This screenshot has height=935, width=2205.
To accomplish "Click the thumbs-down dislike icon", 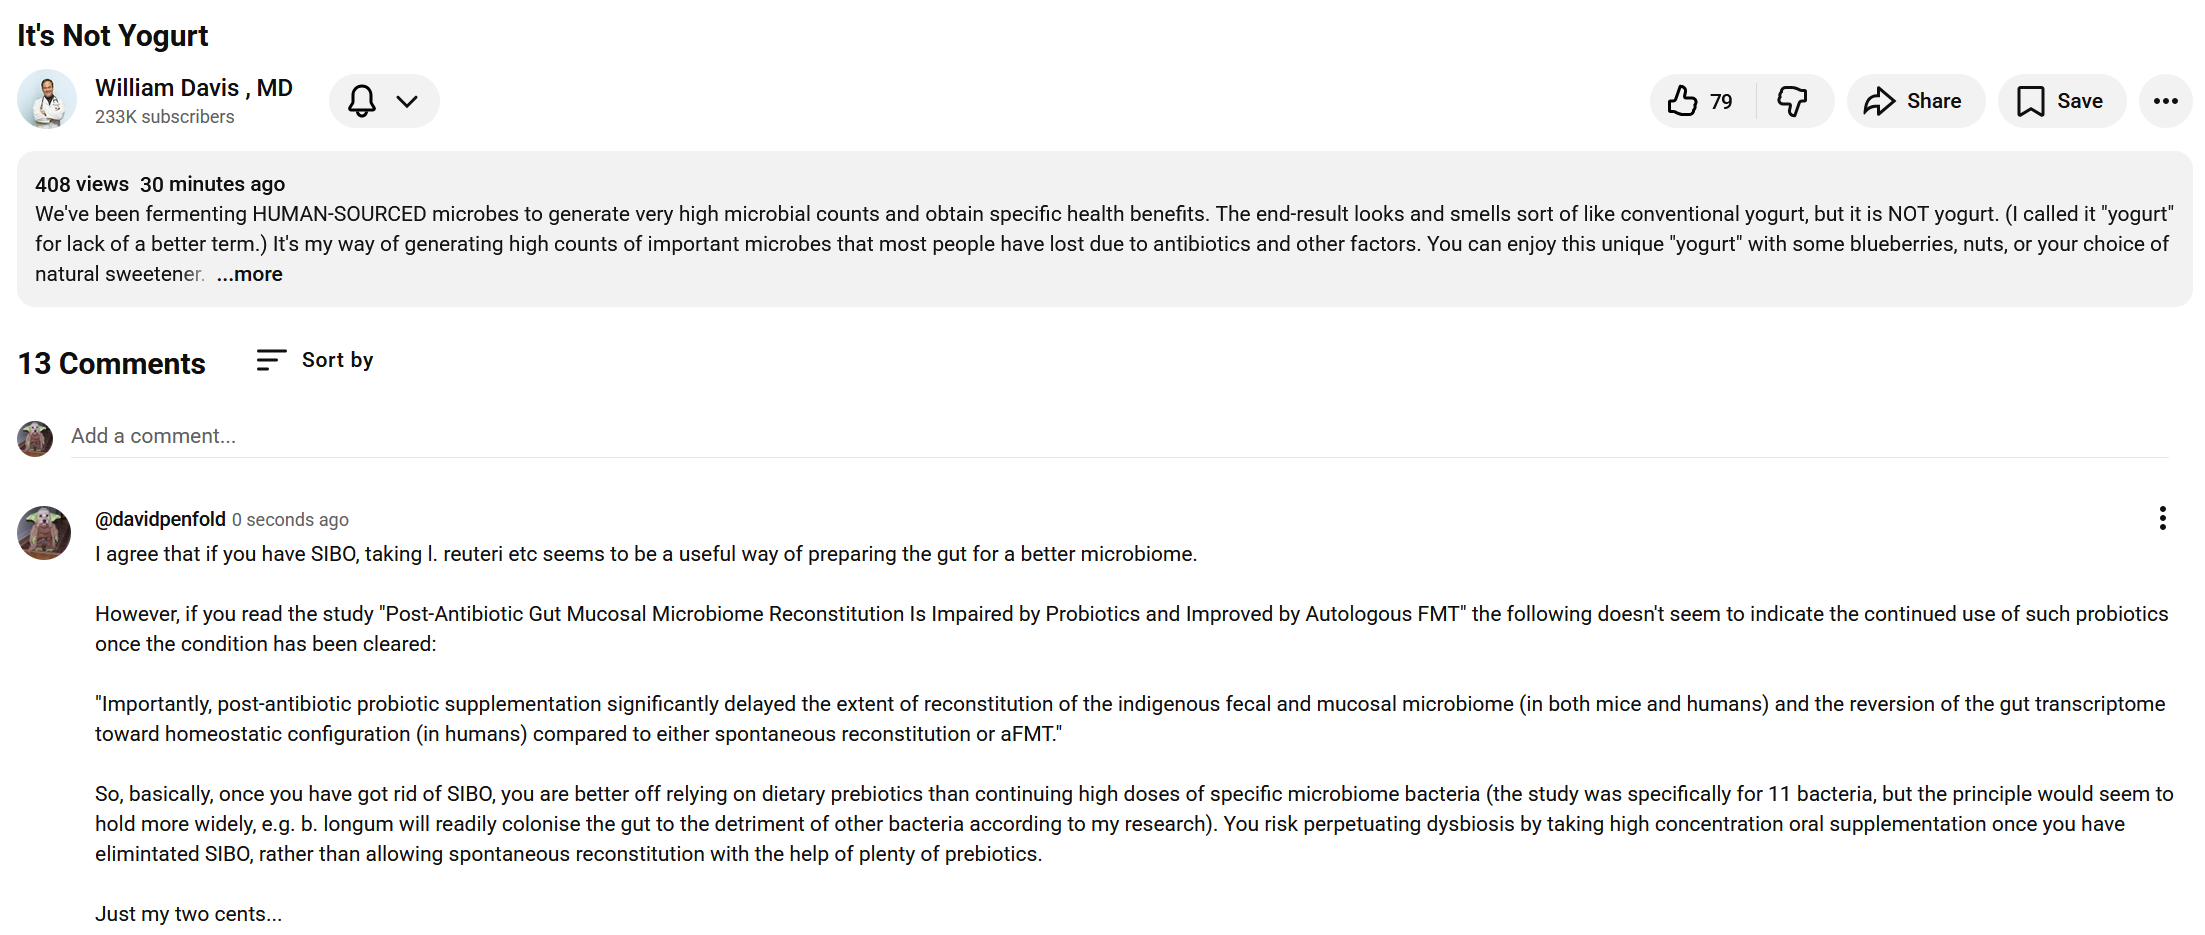I will pos(1792,101).
